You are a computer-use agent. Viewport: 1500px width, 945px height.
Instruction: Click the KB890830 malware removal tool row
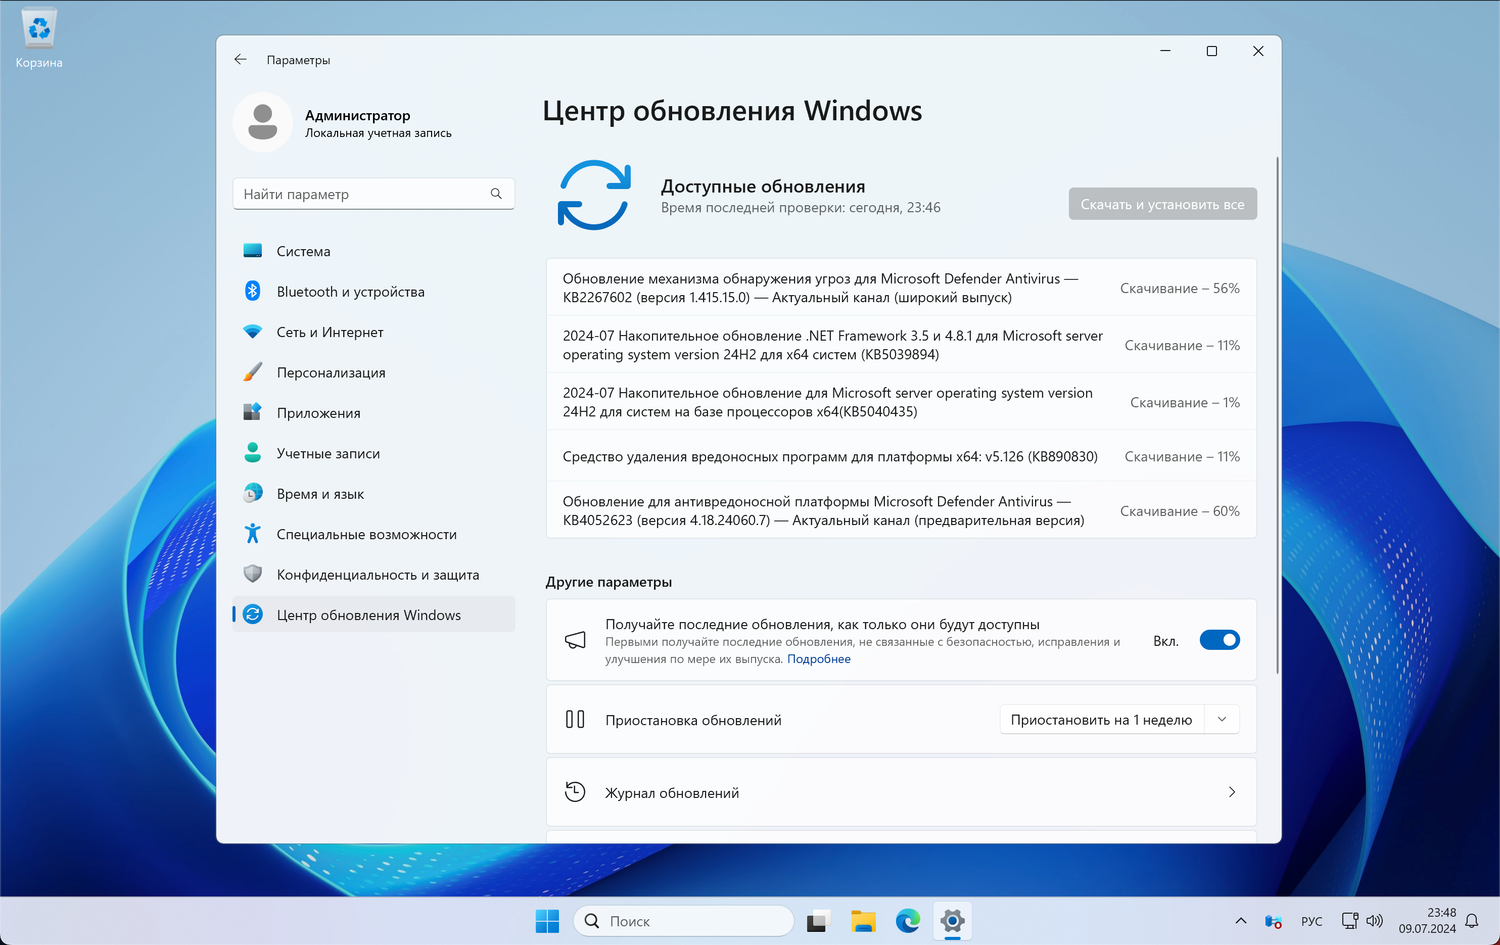pyautogui.click(x=901, y=457)
